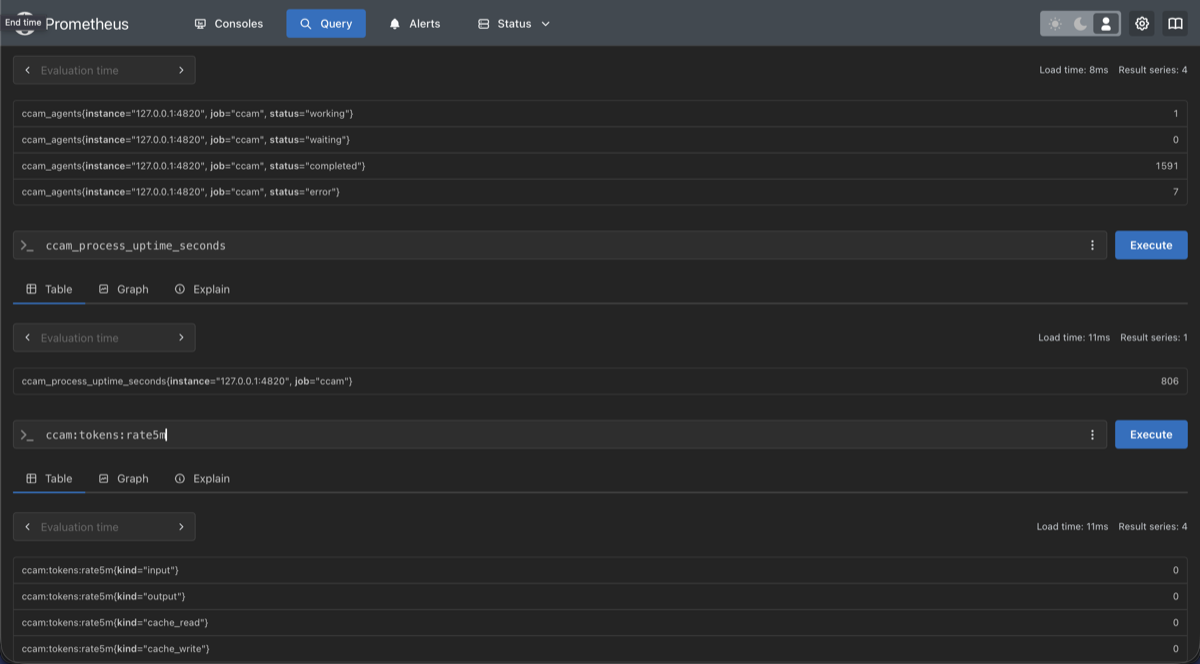The height and width of the screenshot is (664, 1200).
Task: Click rate5m row with kind="output"
Action: click(x=600, y=596)
